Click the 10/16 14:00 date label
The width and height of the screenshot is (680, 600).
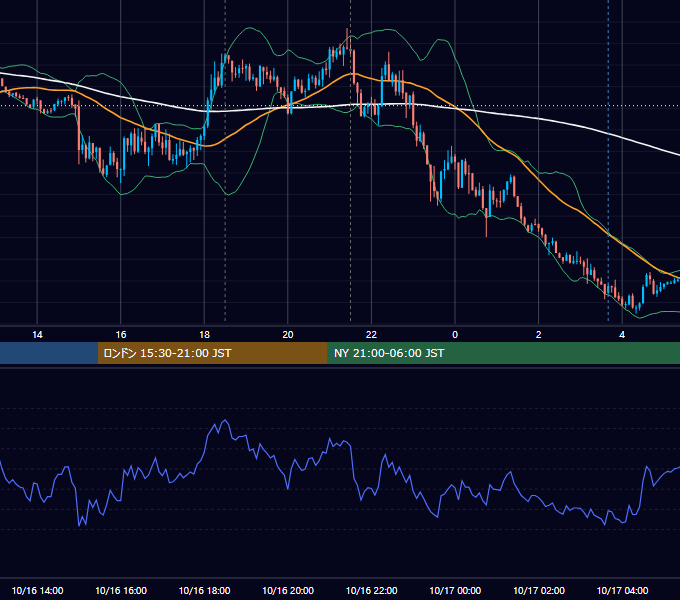tap(37, 590)
